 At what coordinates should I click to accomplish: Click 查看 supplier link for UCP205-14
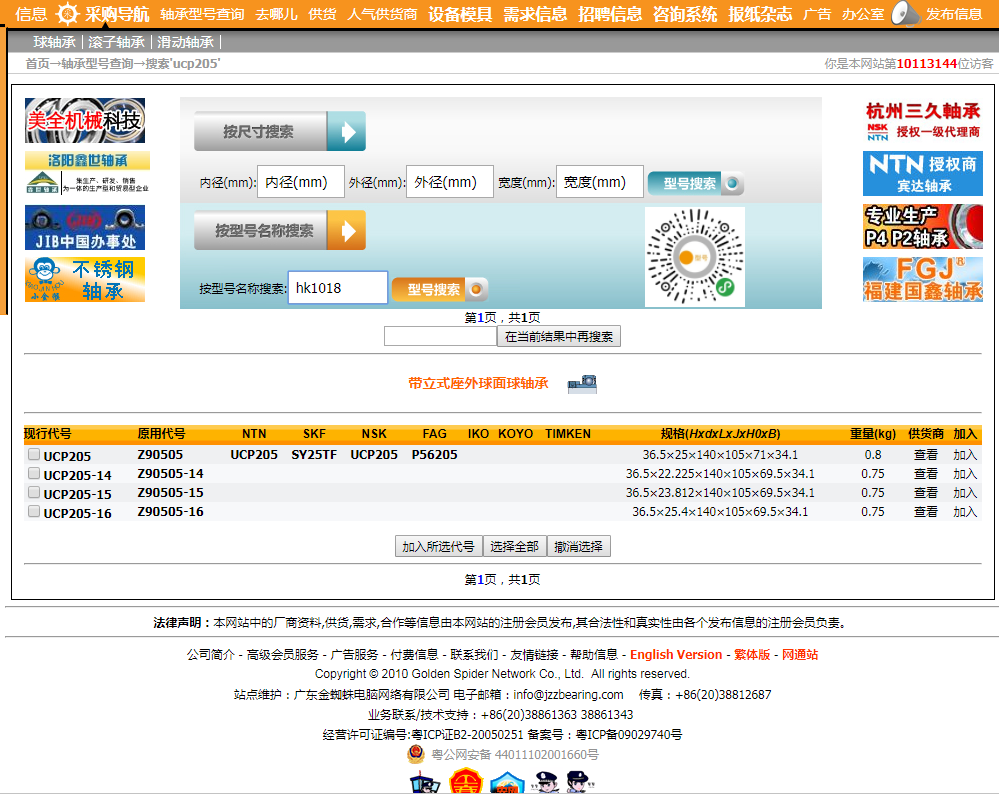(x=925, y=474)
